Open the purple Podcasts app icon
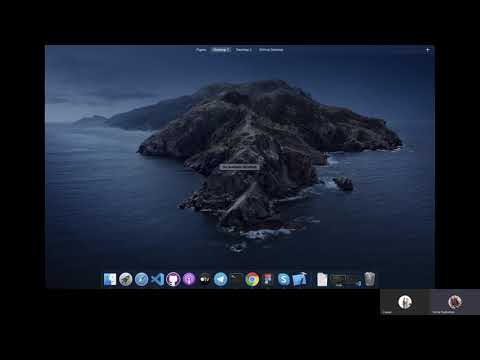Screen dimensions: 480x360 189,279
